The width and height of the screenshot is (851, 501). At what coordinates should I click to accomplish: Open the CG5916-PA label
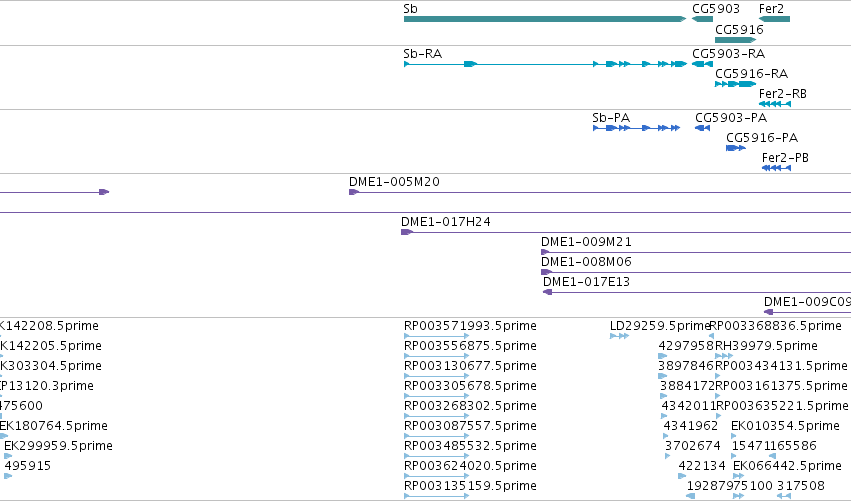[762, 138]
